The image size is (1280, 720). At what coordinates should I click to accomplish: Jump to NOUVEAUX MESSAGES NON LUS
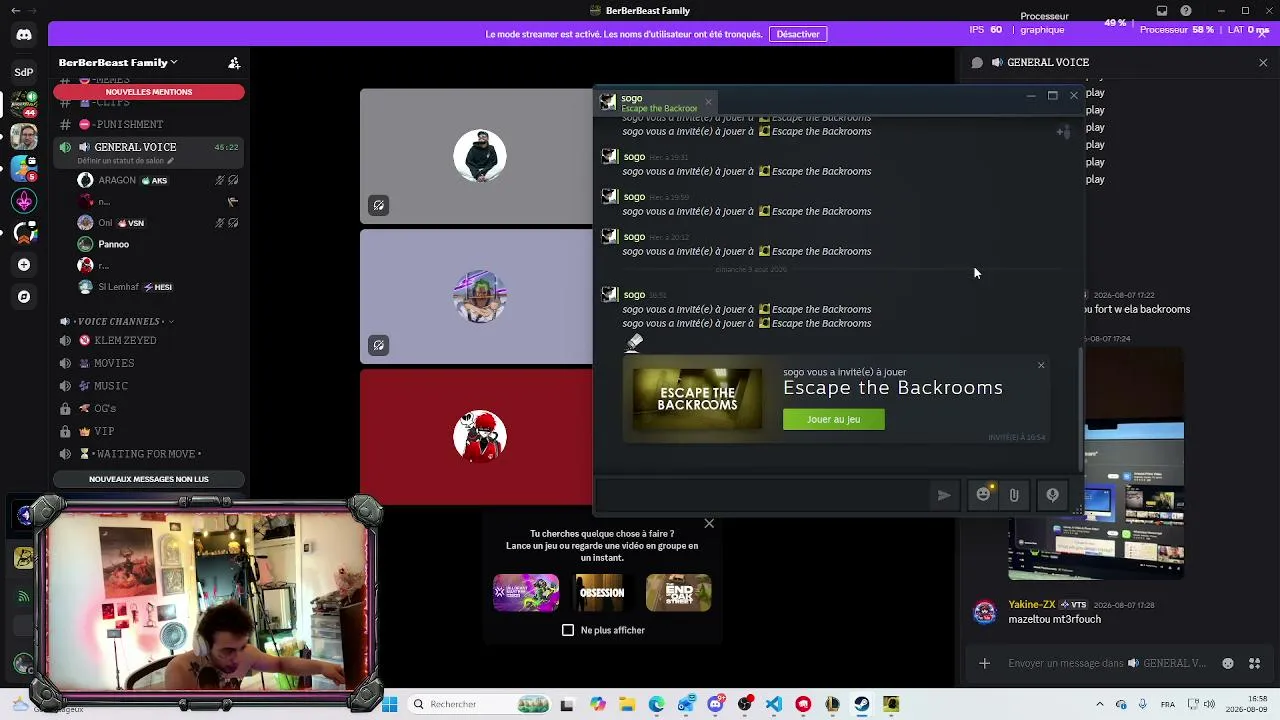pyautogui.click(x=149, y=479)
